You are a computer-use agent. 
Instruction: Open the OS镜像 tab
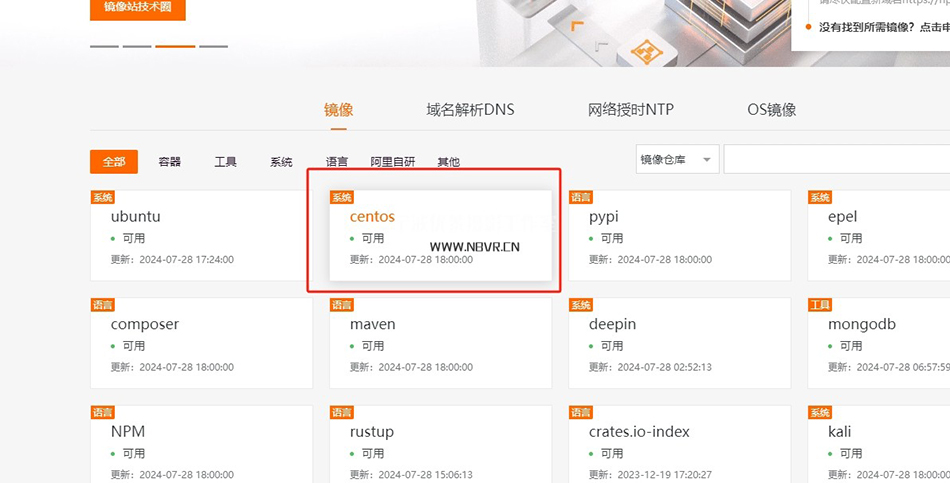pyautogui.click(x=771, y=110)
